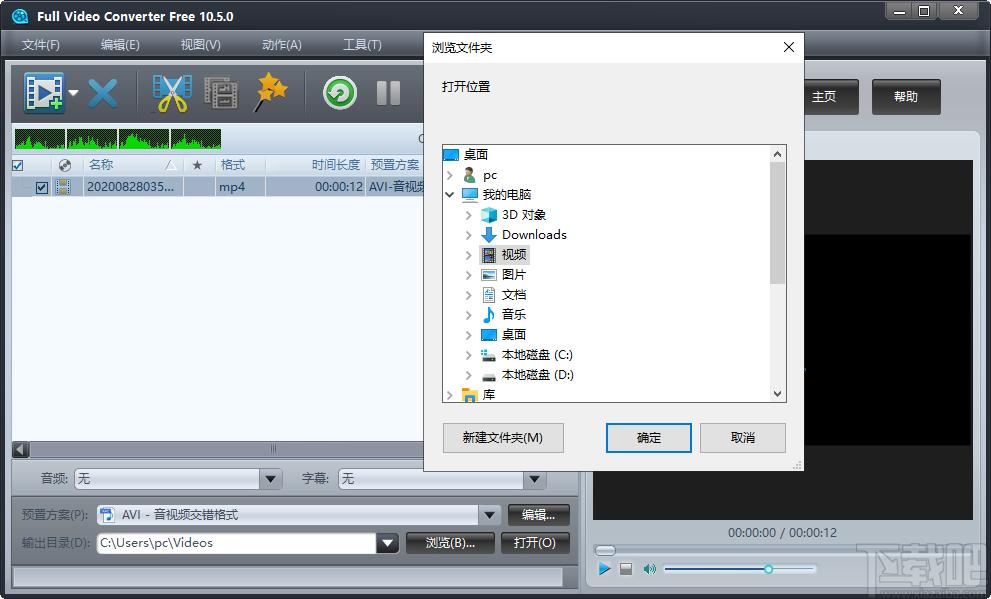Image resolution: width=991 pixels, height=599 pixels.
Task: Click the disc icon column header
Action: pos(64,166)
